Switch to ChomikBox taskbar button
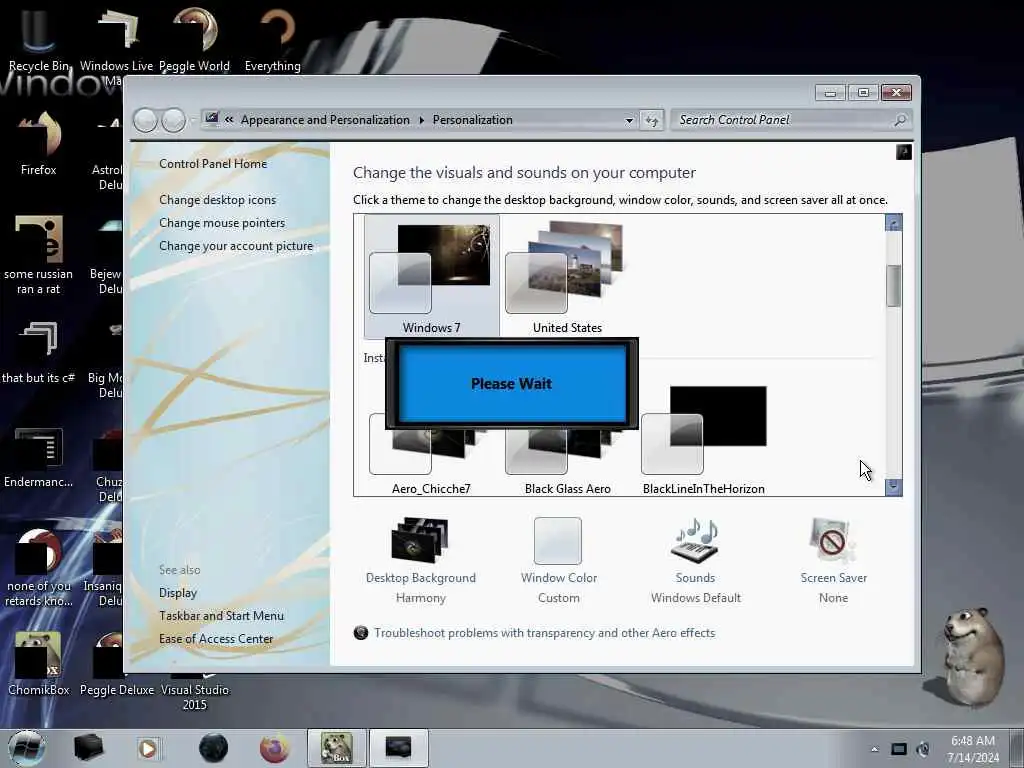Screen dimensions: 1024x768 pyautogui.click(x=336, y=748)
